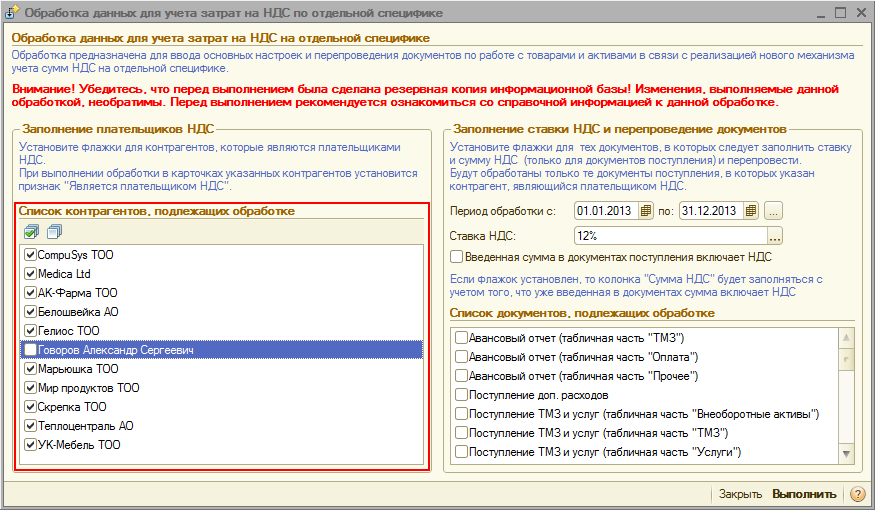
Task: Select the Мир продуктов ТОО row
Action: (88, 388)
